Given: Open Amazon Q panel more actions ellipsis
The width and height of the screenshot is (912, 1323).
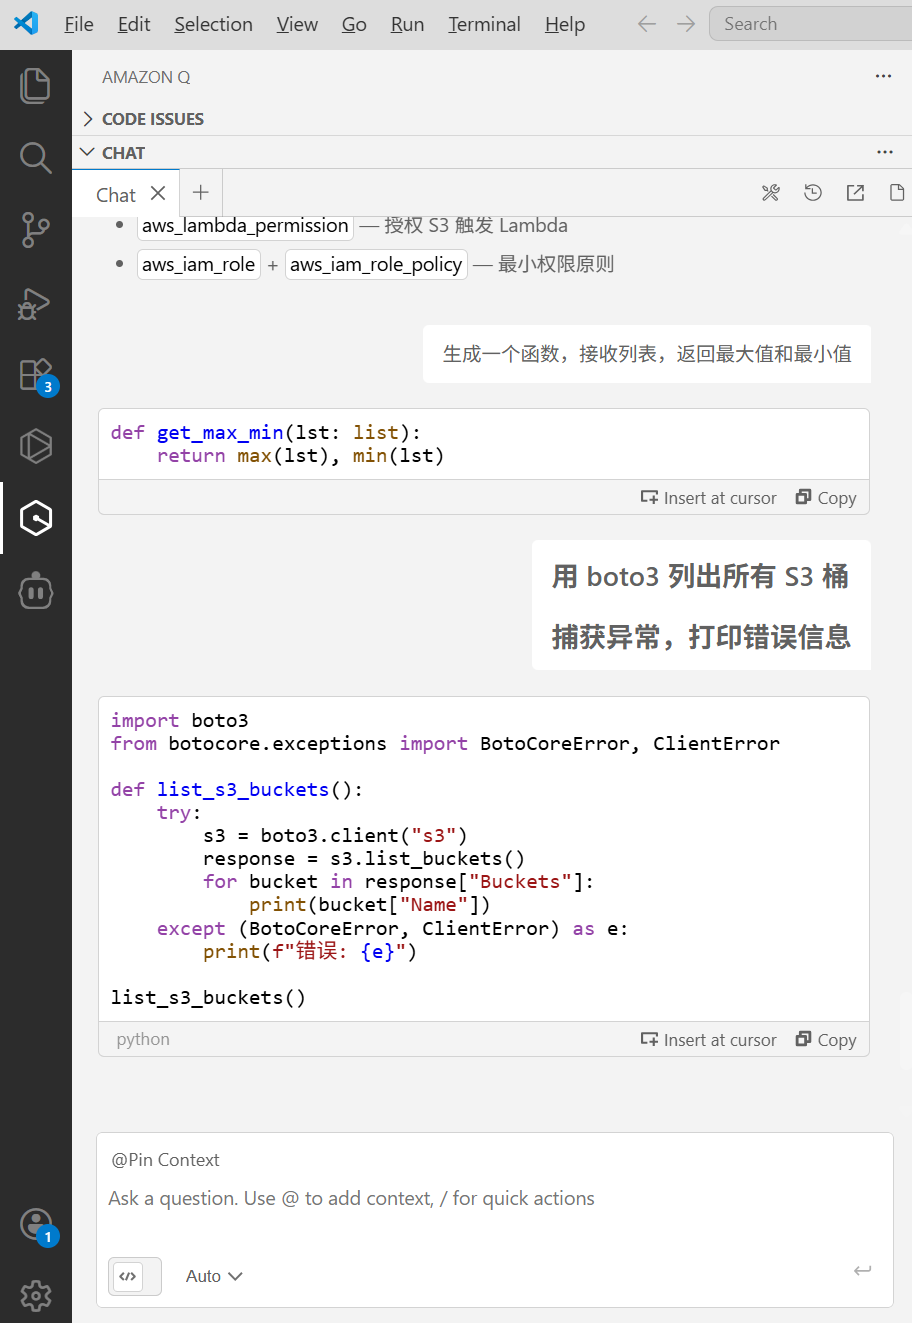Looking at the screenshot, I should 883,76.
